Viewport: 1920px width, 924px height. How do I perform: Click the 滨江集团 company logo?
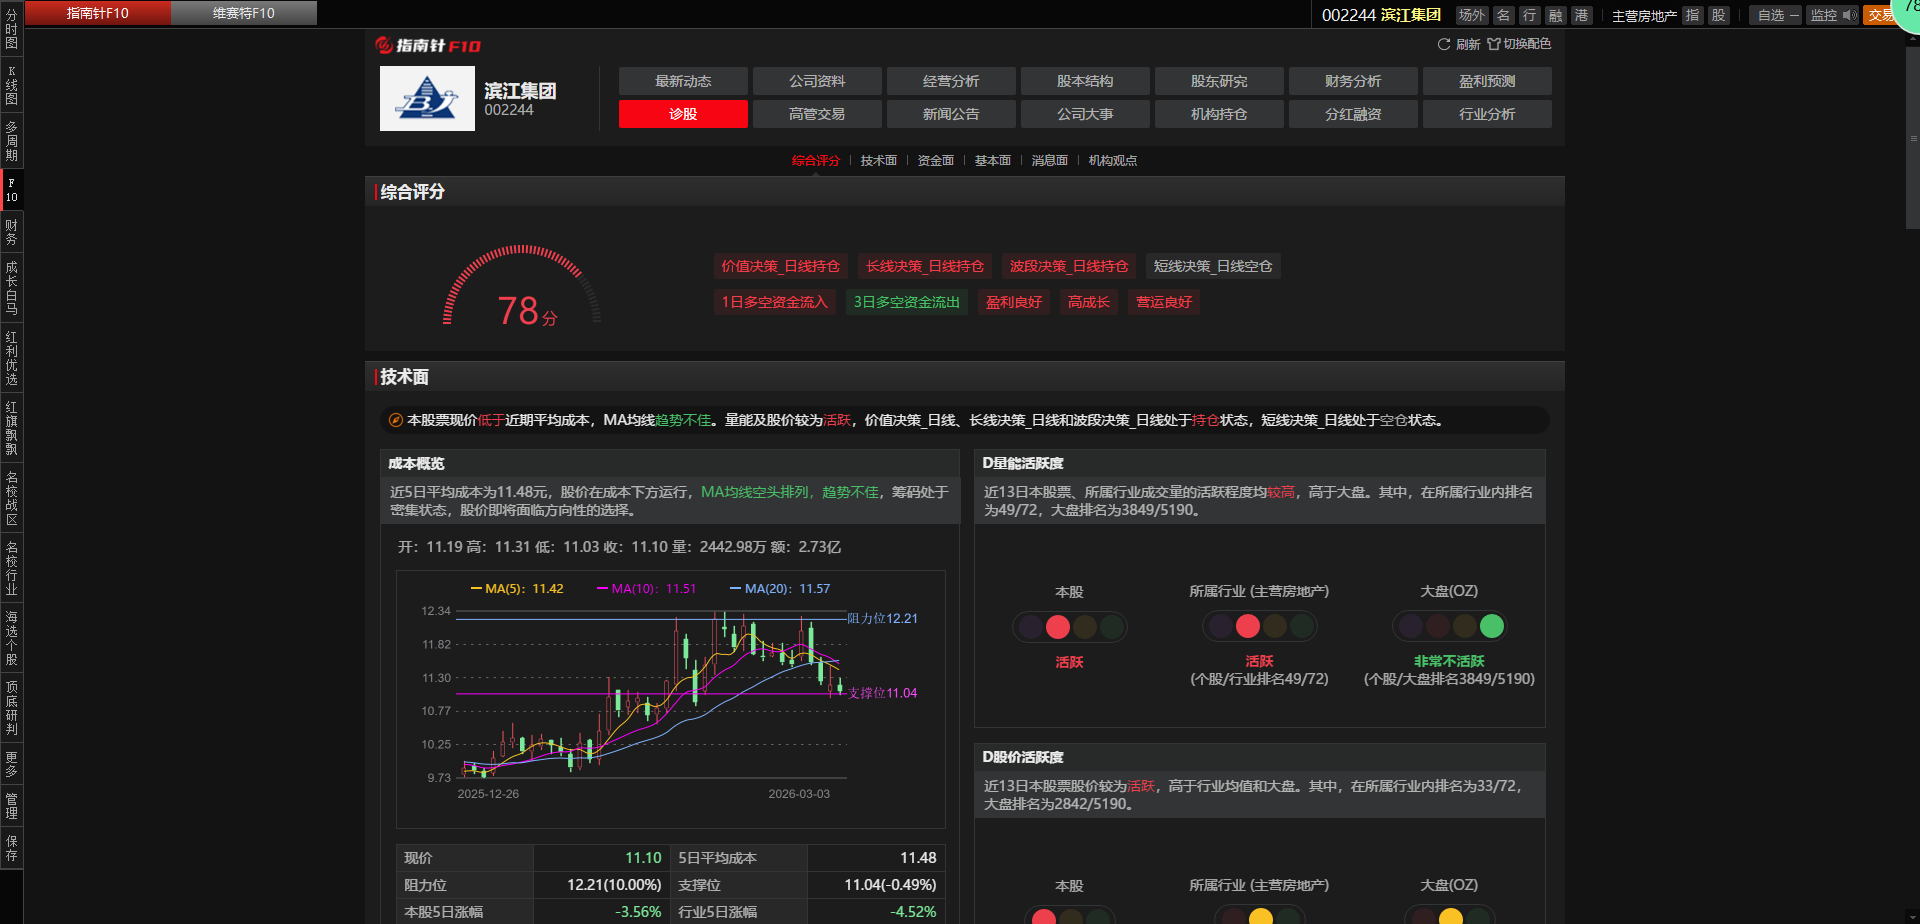(427, 98)
